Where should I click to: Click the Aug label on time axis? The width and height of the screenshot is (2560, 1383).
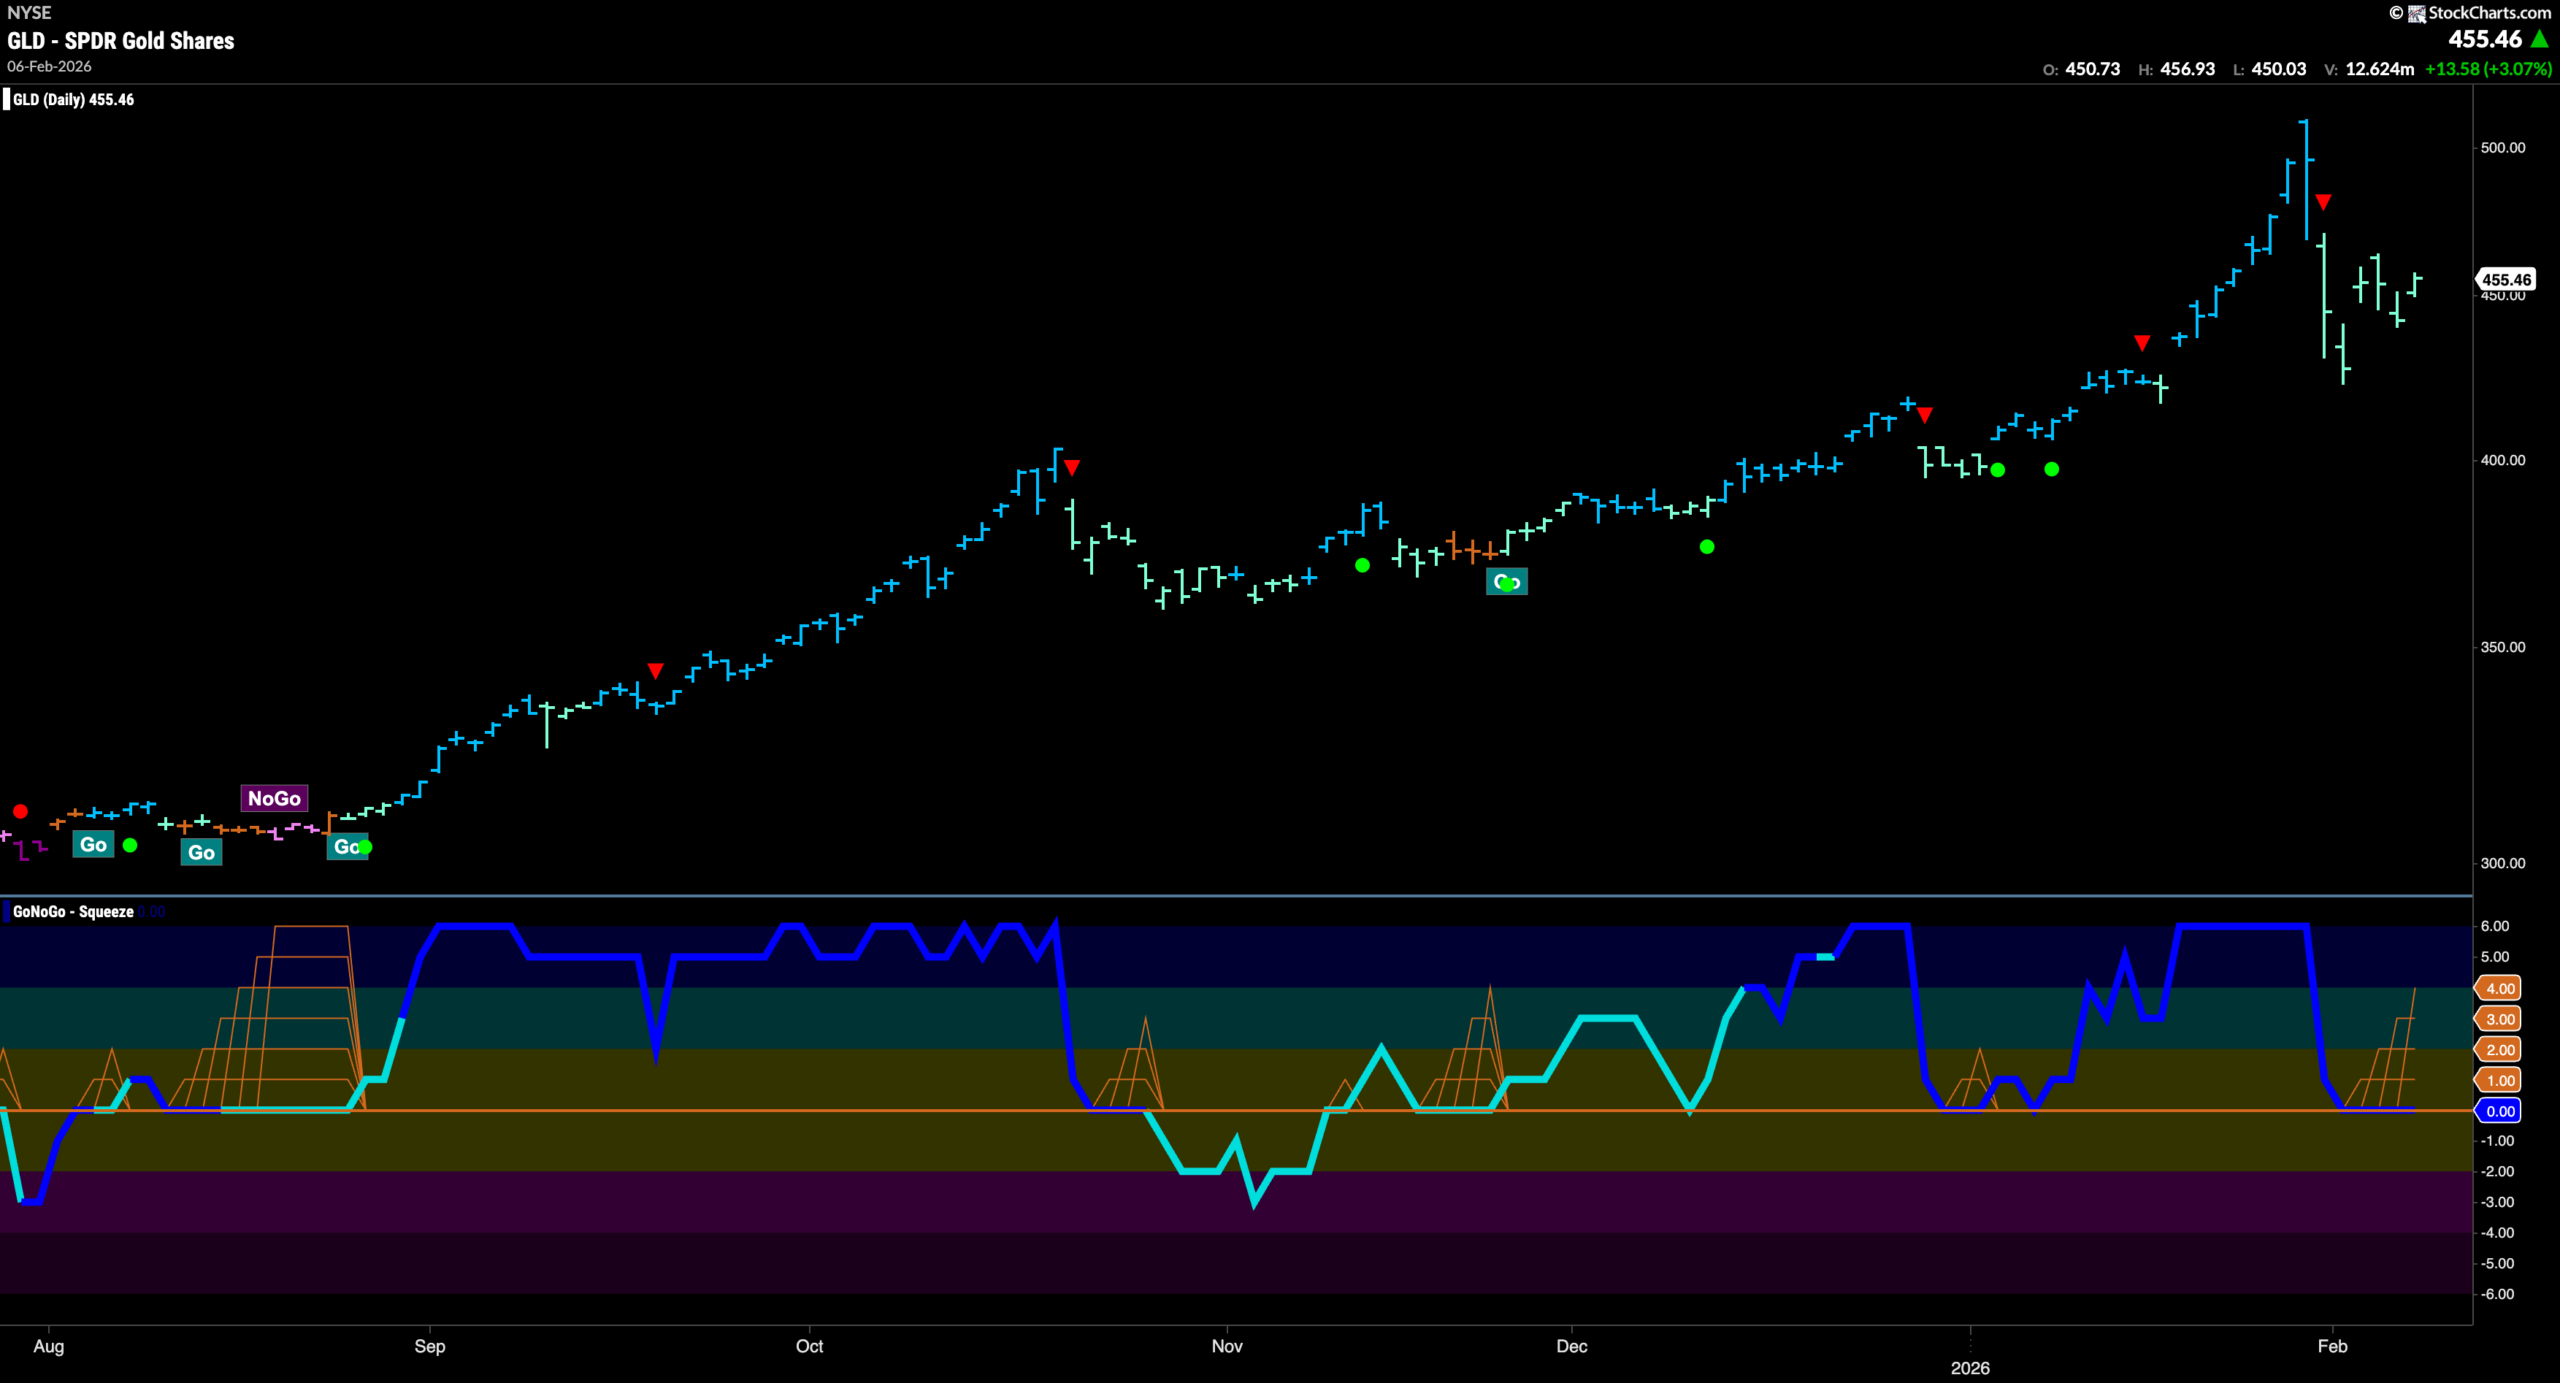click(x=49, y=1346)
